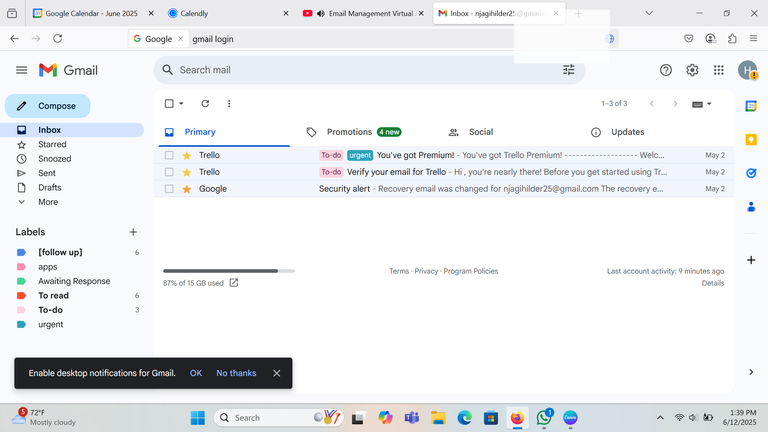Decline notifications with No thanks
Viewport: 768px width, 432px height.
pos(236,373)
